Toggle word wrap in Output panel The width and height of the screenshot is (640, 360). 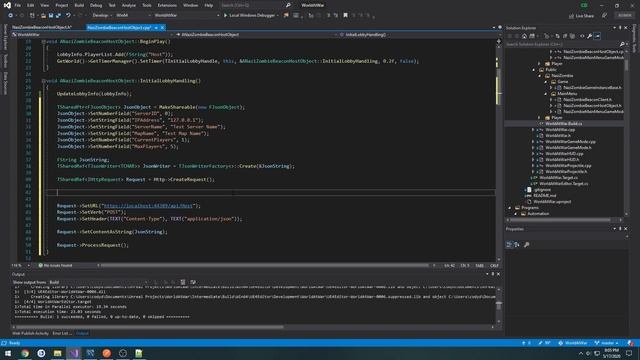193,282
